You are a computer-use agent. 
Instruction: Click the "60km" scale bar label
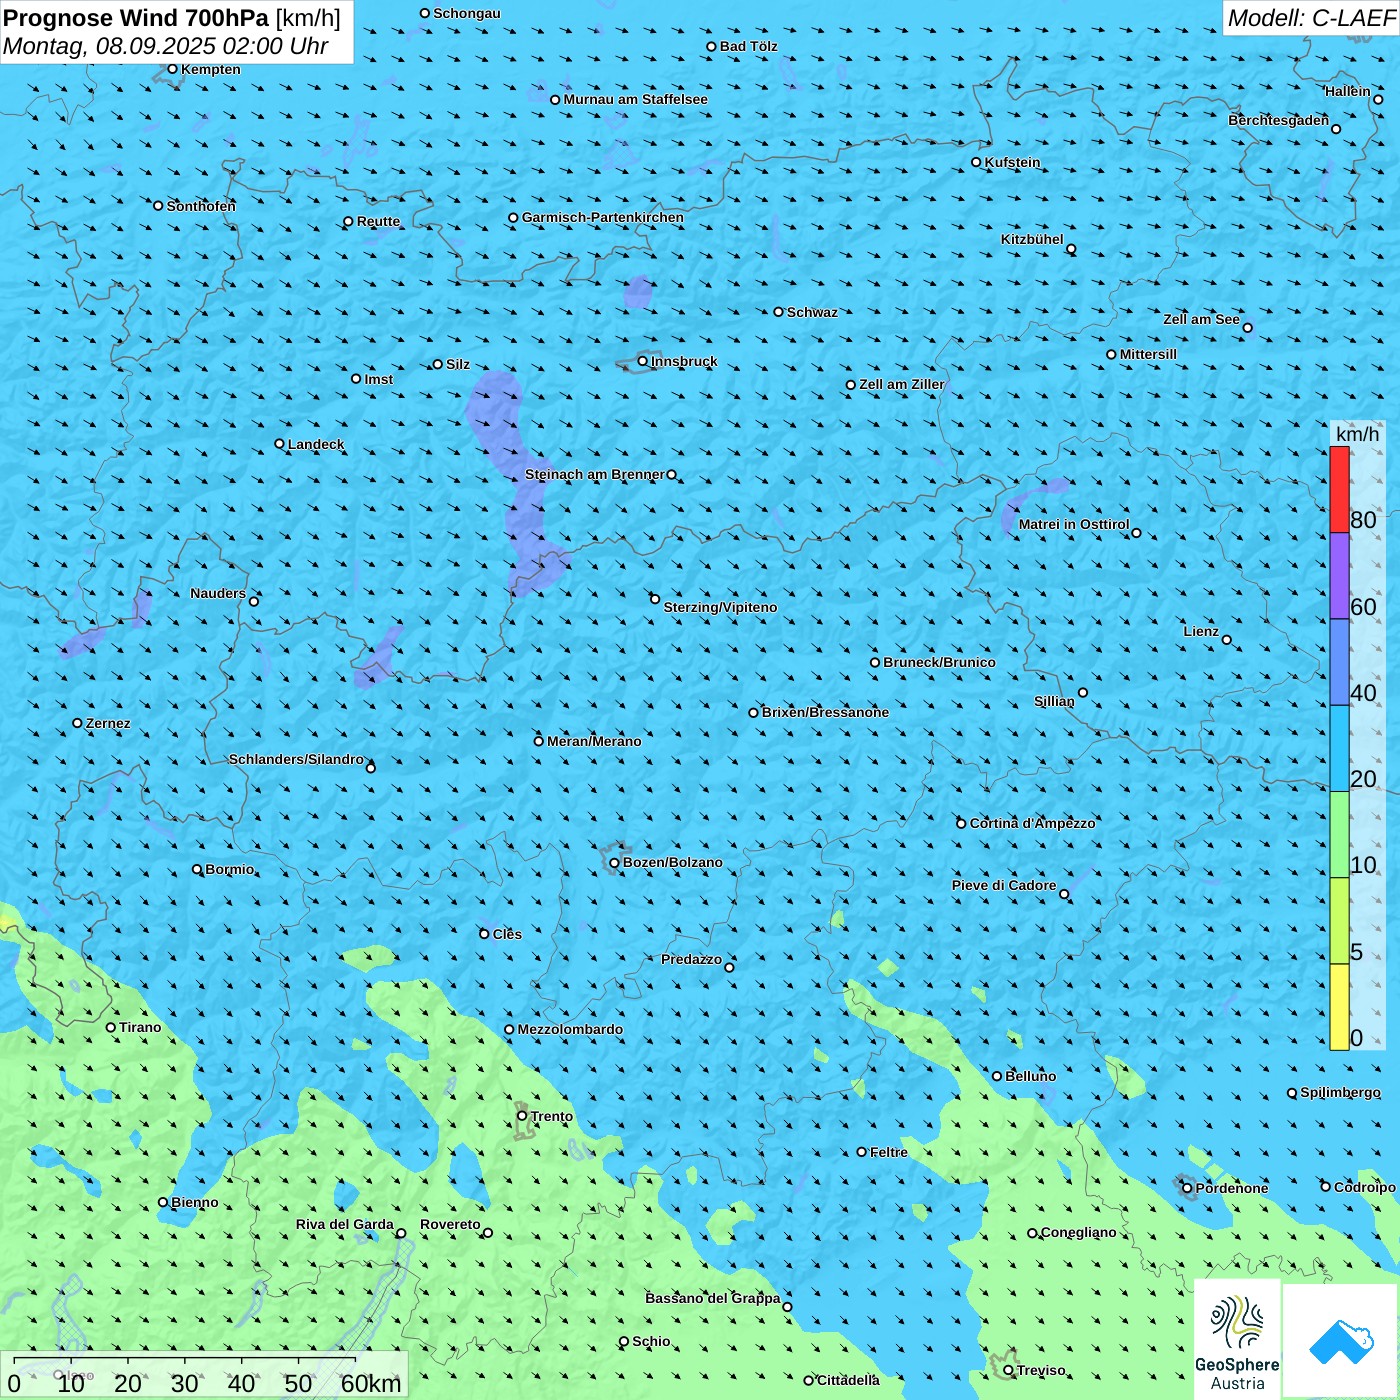[x=371, y=1383]
